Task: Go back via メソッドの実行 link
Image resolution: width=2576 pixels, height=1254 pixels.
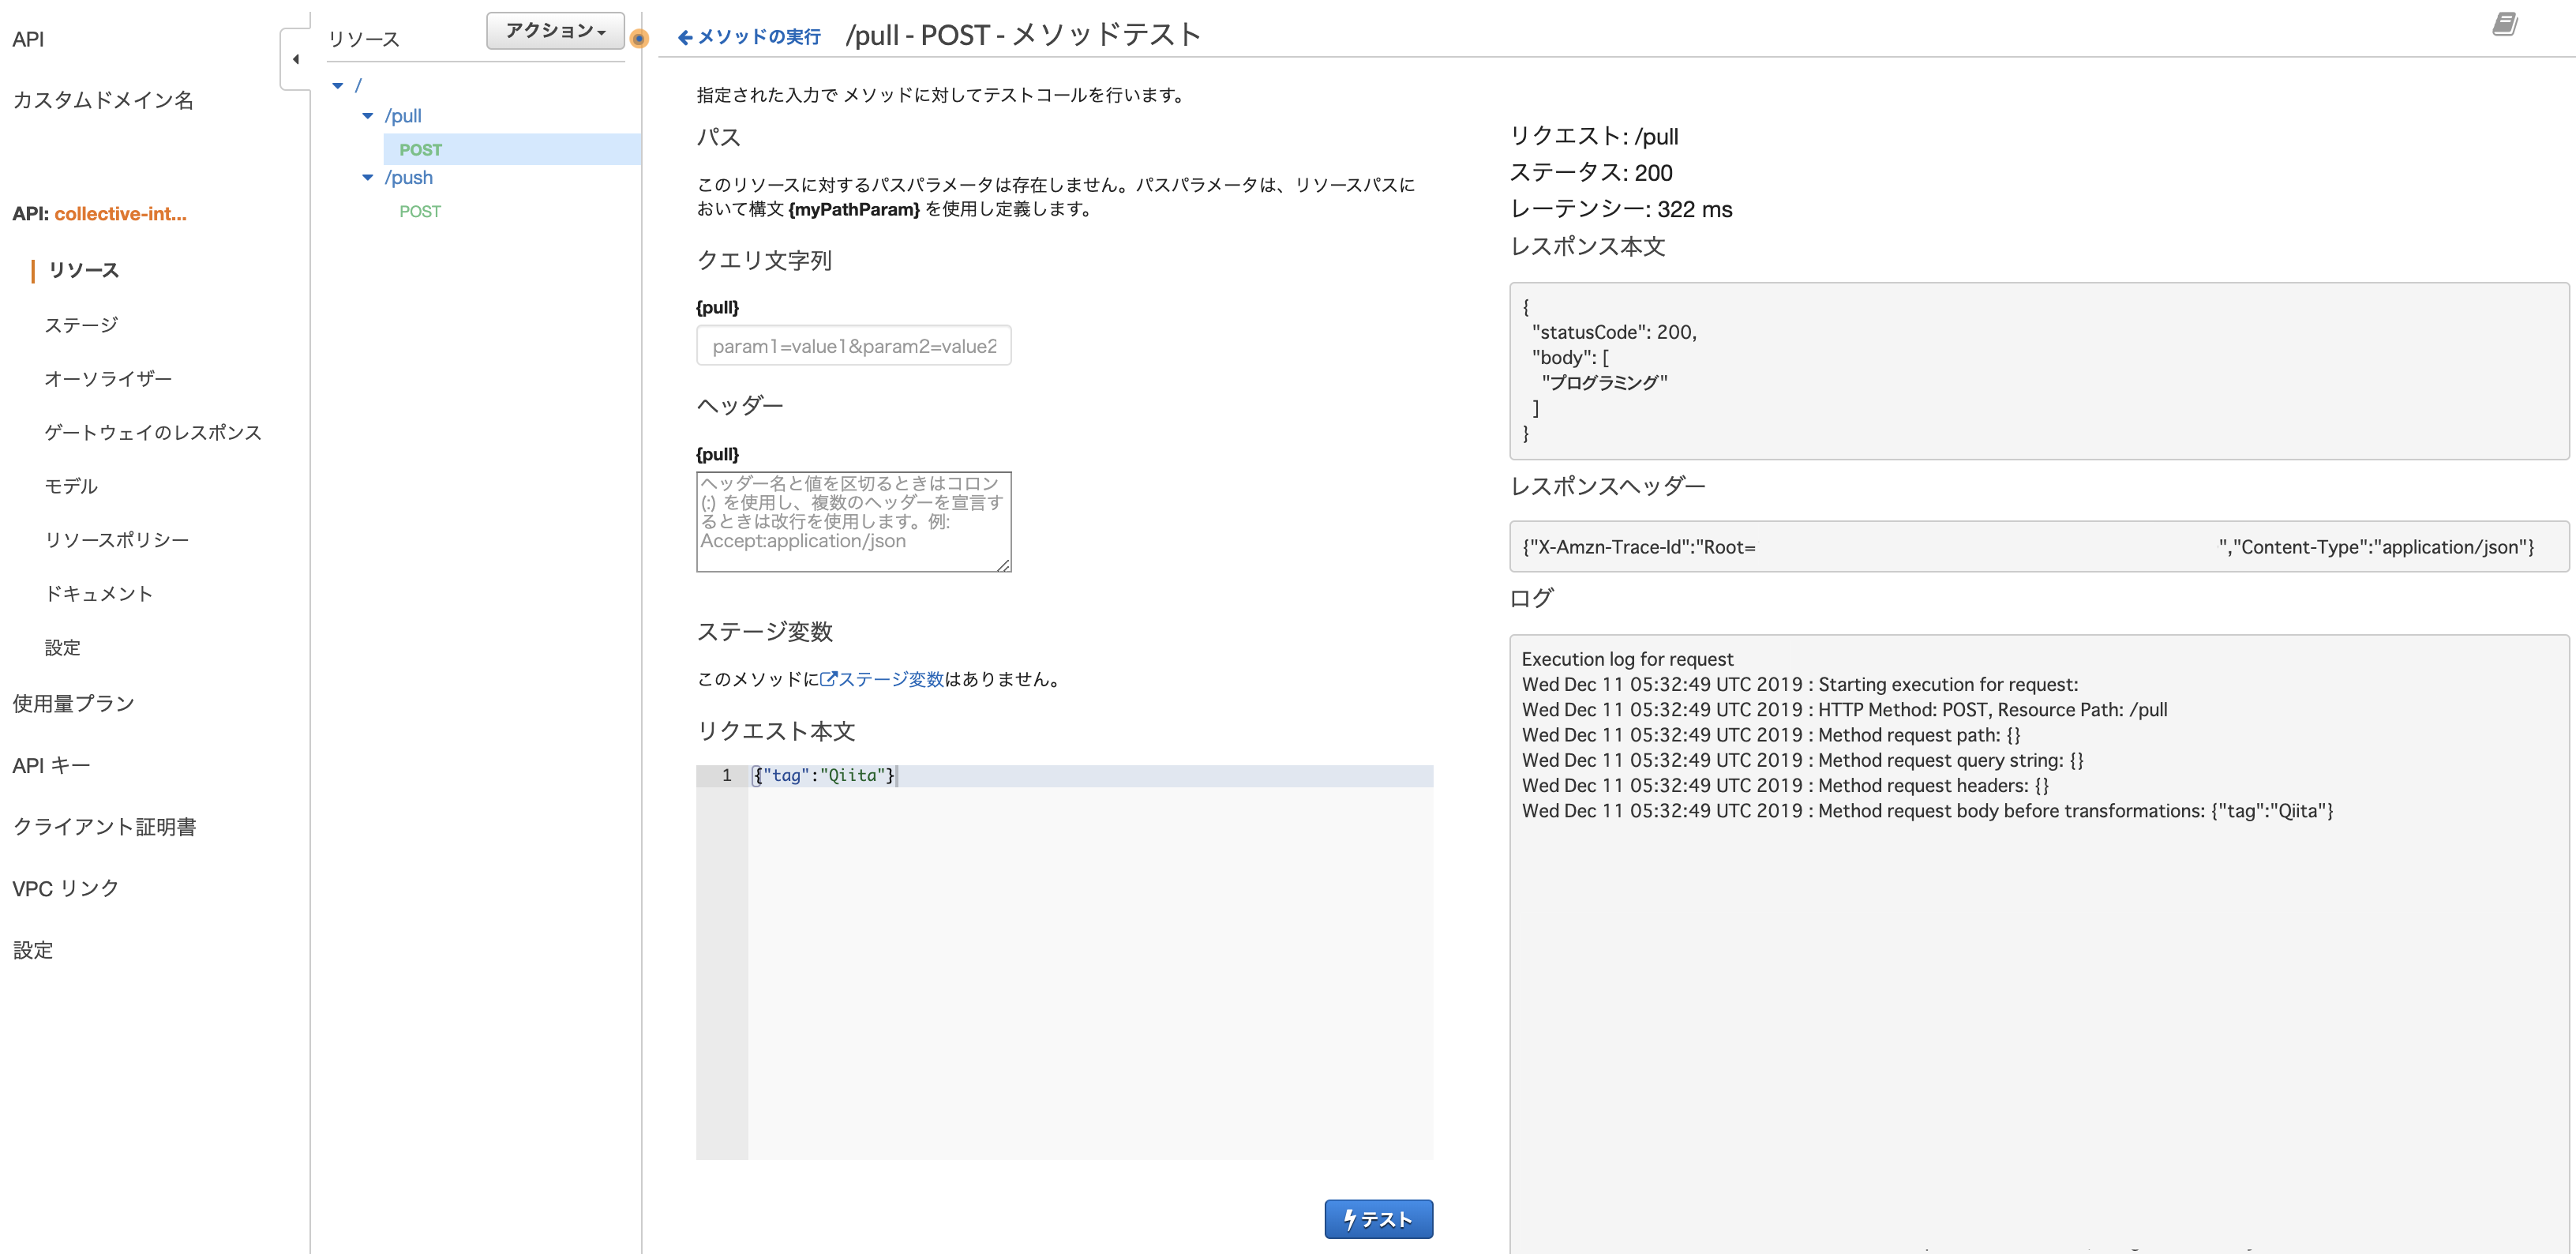Action: [749, 37]
